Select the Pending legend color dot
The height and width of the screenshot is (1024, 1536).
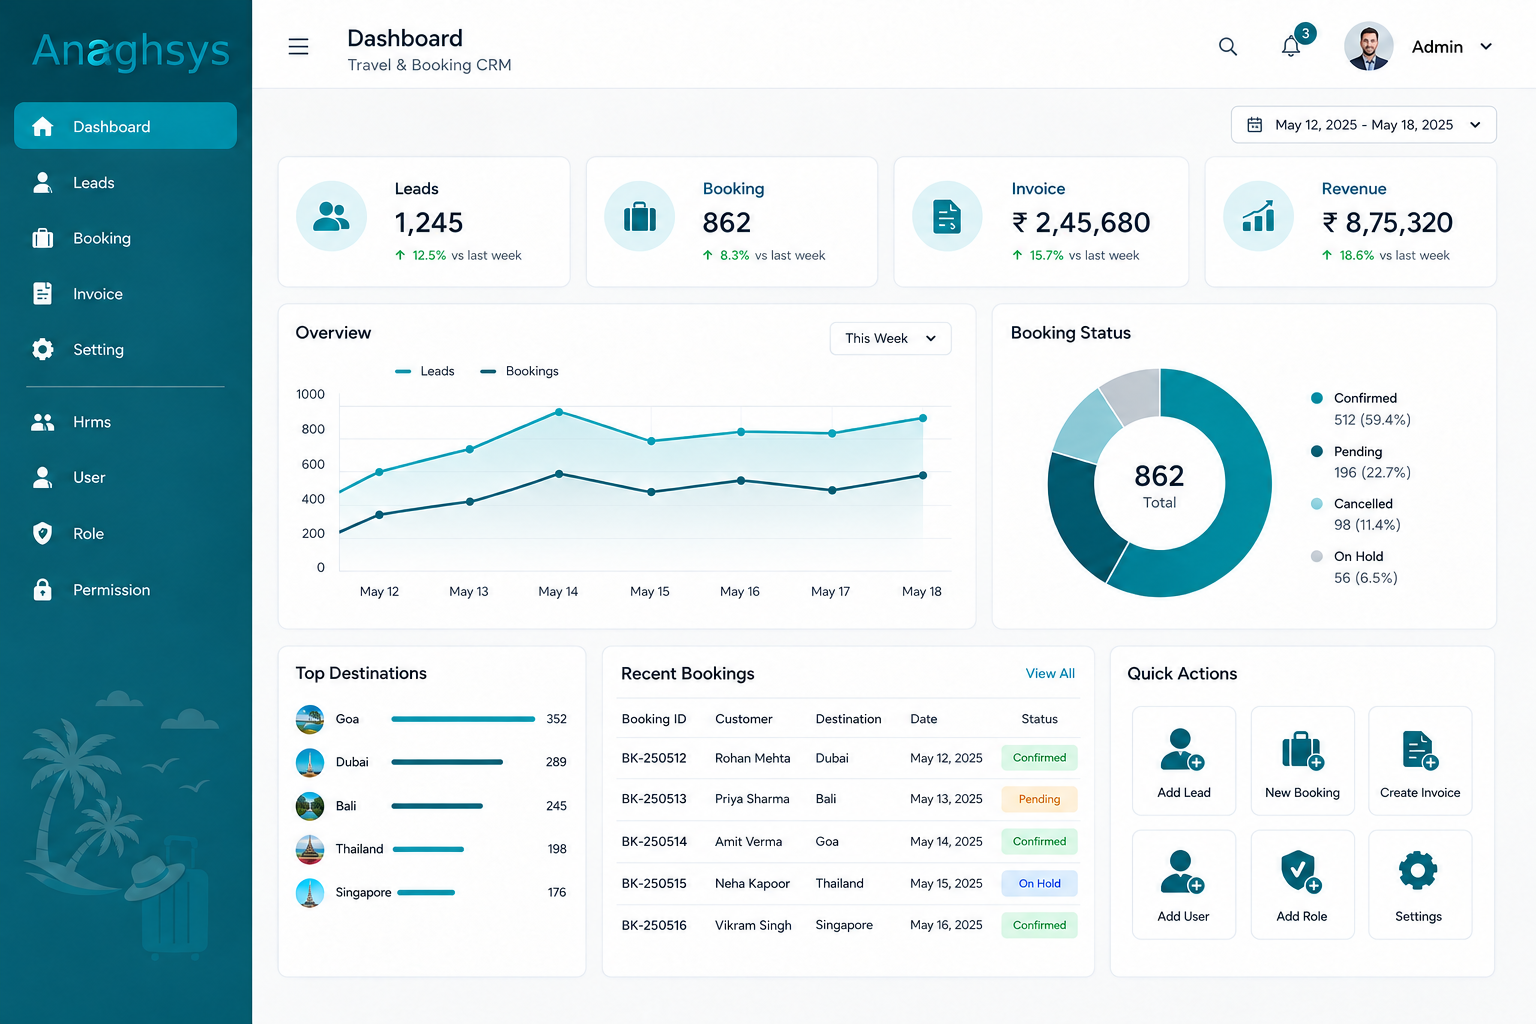coord(1317,451)
